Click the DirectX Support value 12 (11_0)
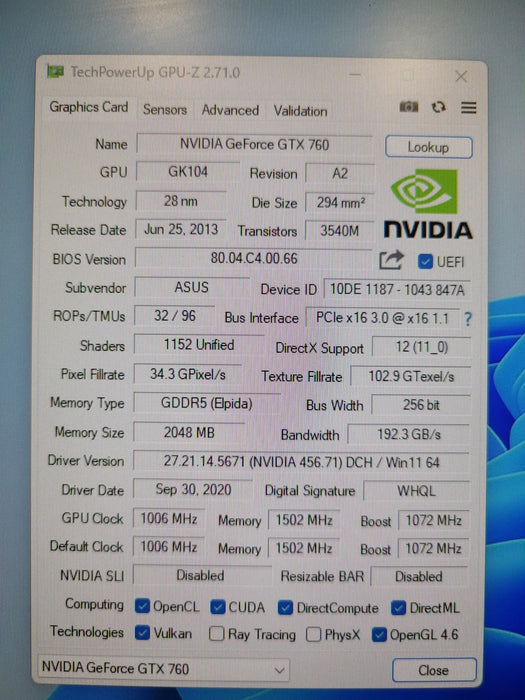The image size is (525, 700). tap(422, 347)
